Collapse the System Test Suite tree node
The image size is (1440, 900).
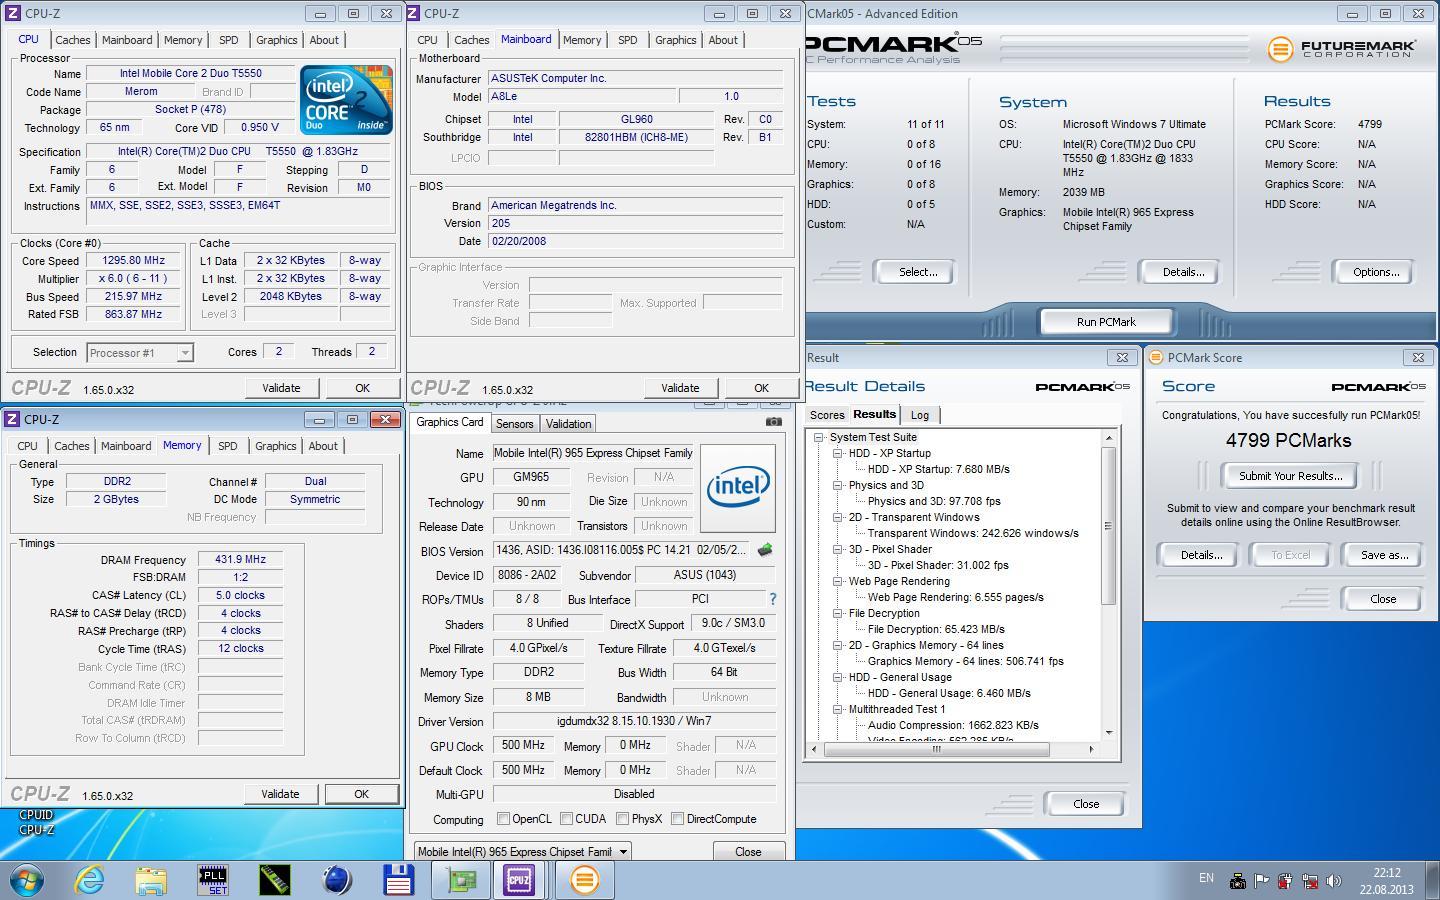[819, 437]
